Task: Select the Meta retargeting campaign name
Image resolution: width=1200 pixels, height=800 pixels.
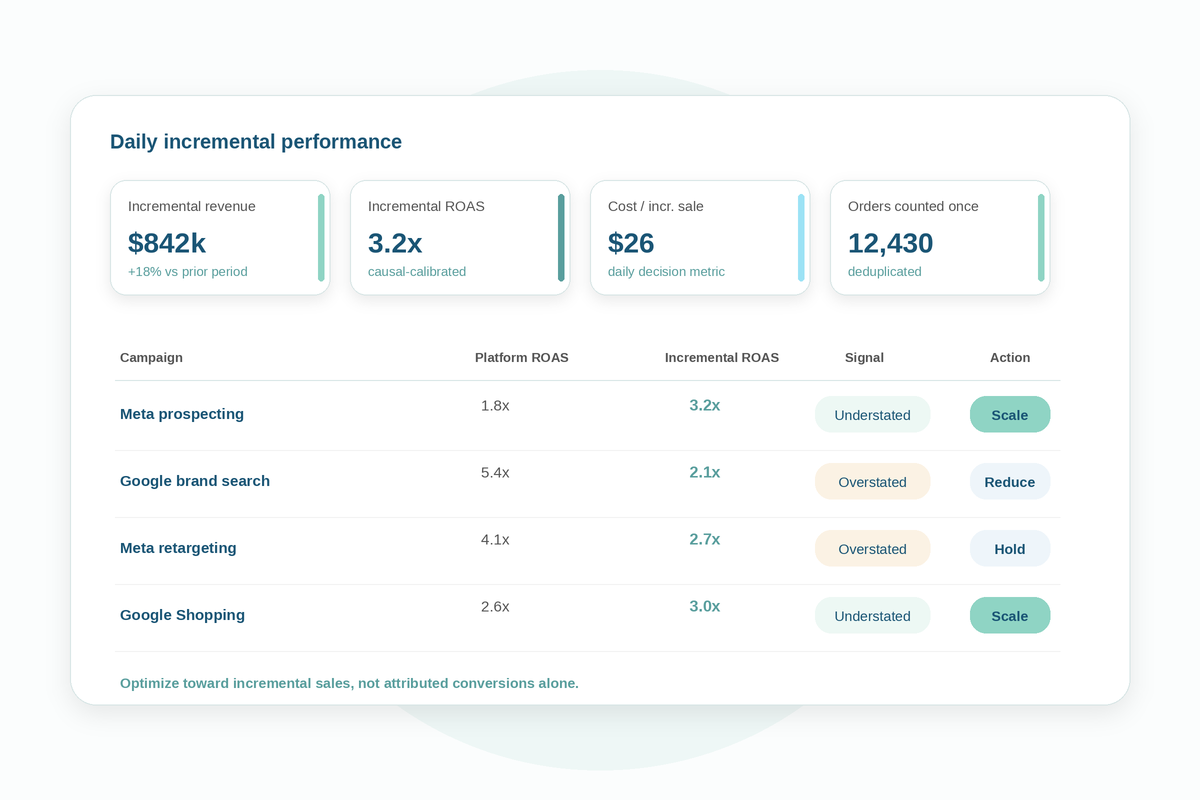Action: click(178, 548)
